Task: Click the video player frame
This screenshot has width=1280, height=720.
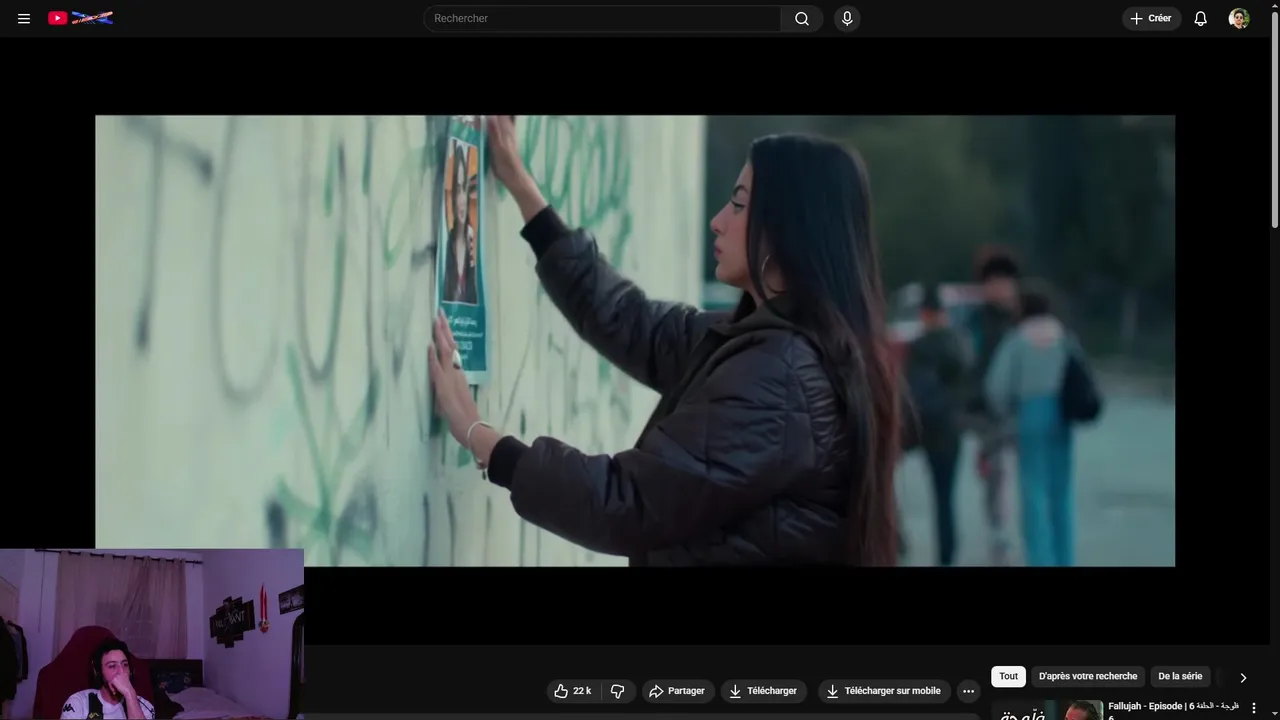Action: pyautogui.click(x=635, y=341)
